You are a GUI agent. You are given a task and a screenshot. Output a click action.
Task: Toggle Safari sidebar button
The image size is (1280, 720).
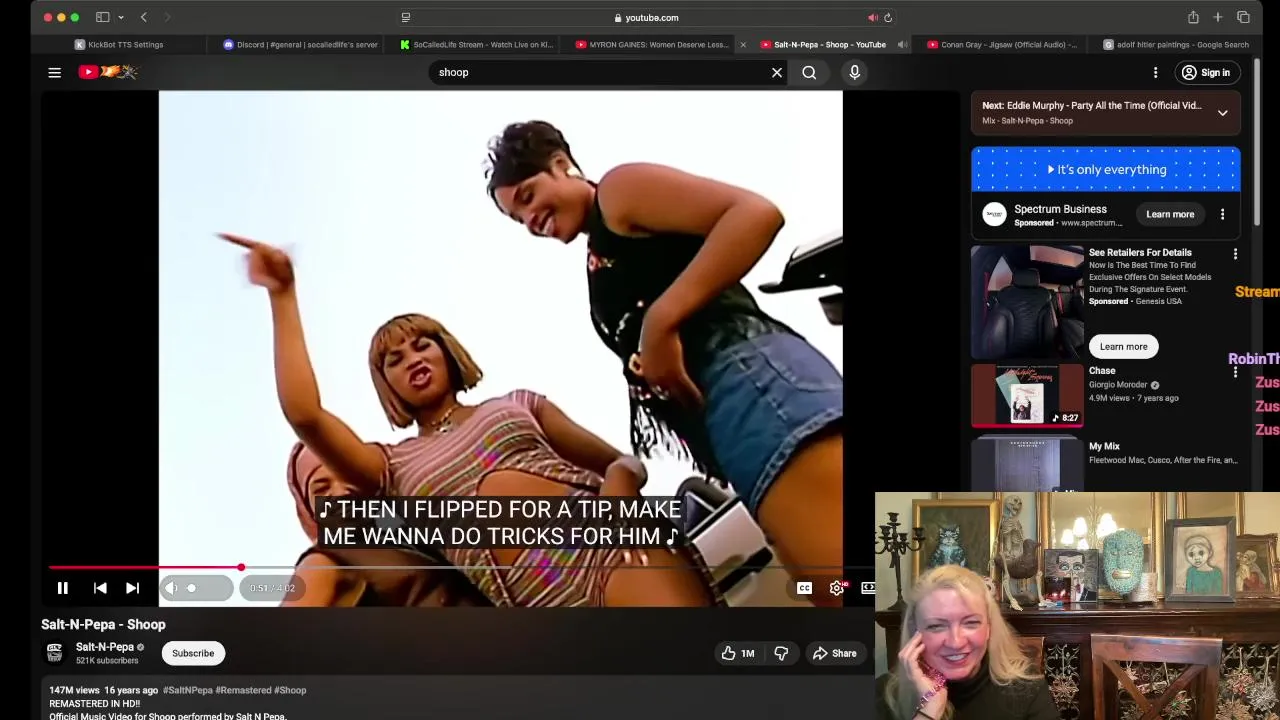102,17
